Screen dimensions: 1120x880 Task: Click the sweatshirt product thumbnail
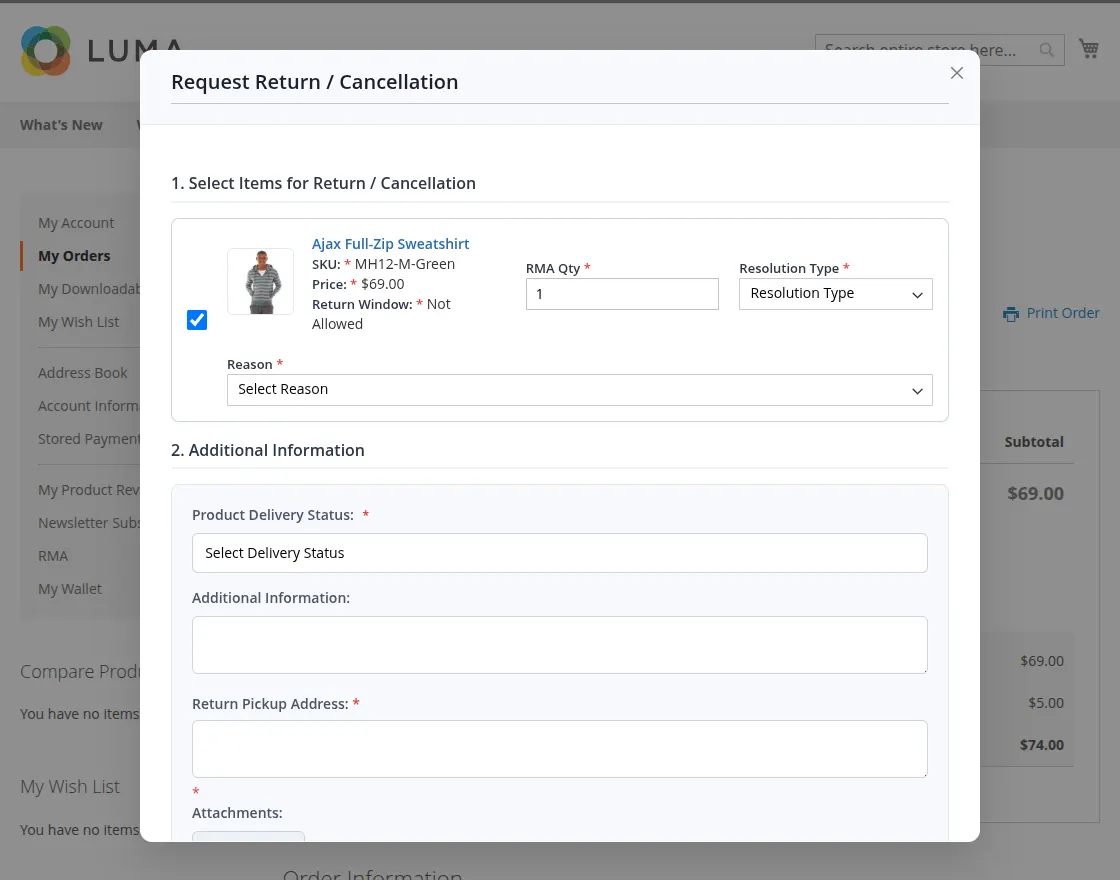[260, 281]
